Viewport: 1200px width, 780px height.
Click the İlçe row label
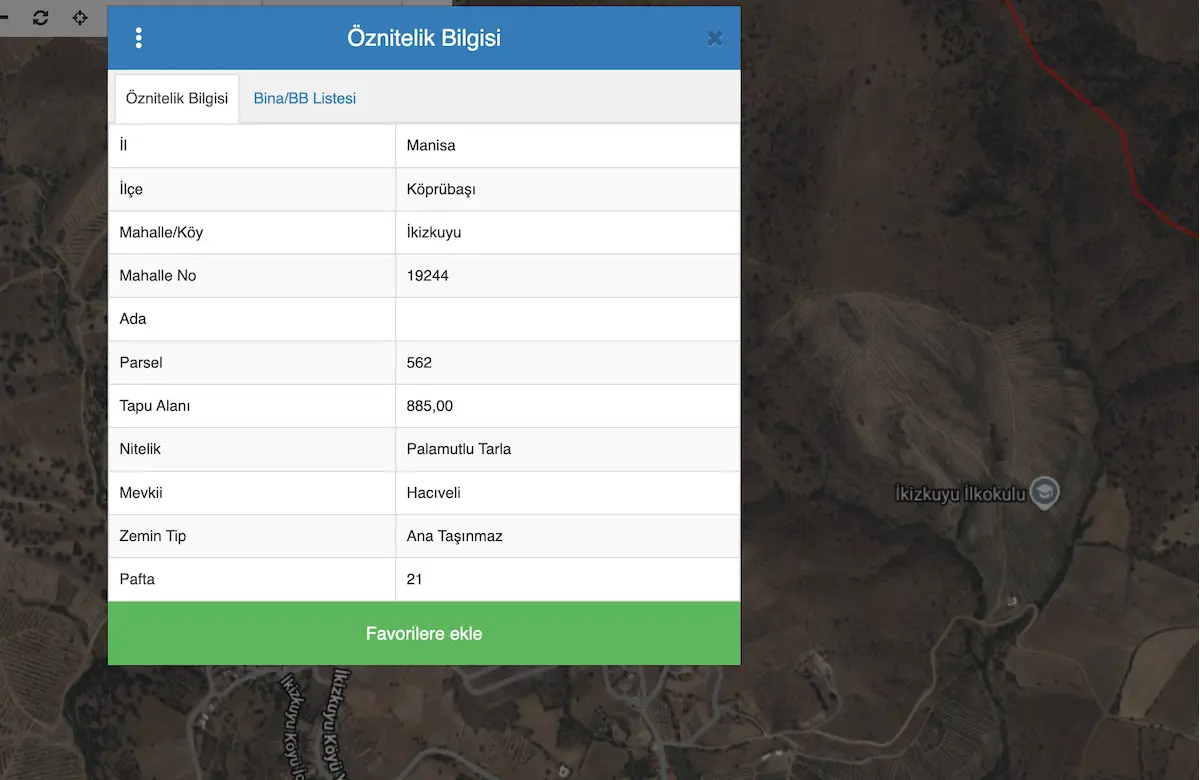pyautogui.click(x=131, y=189)
